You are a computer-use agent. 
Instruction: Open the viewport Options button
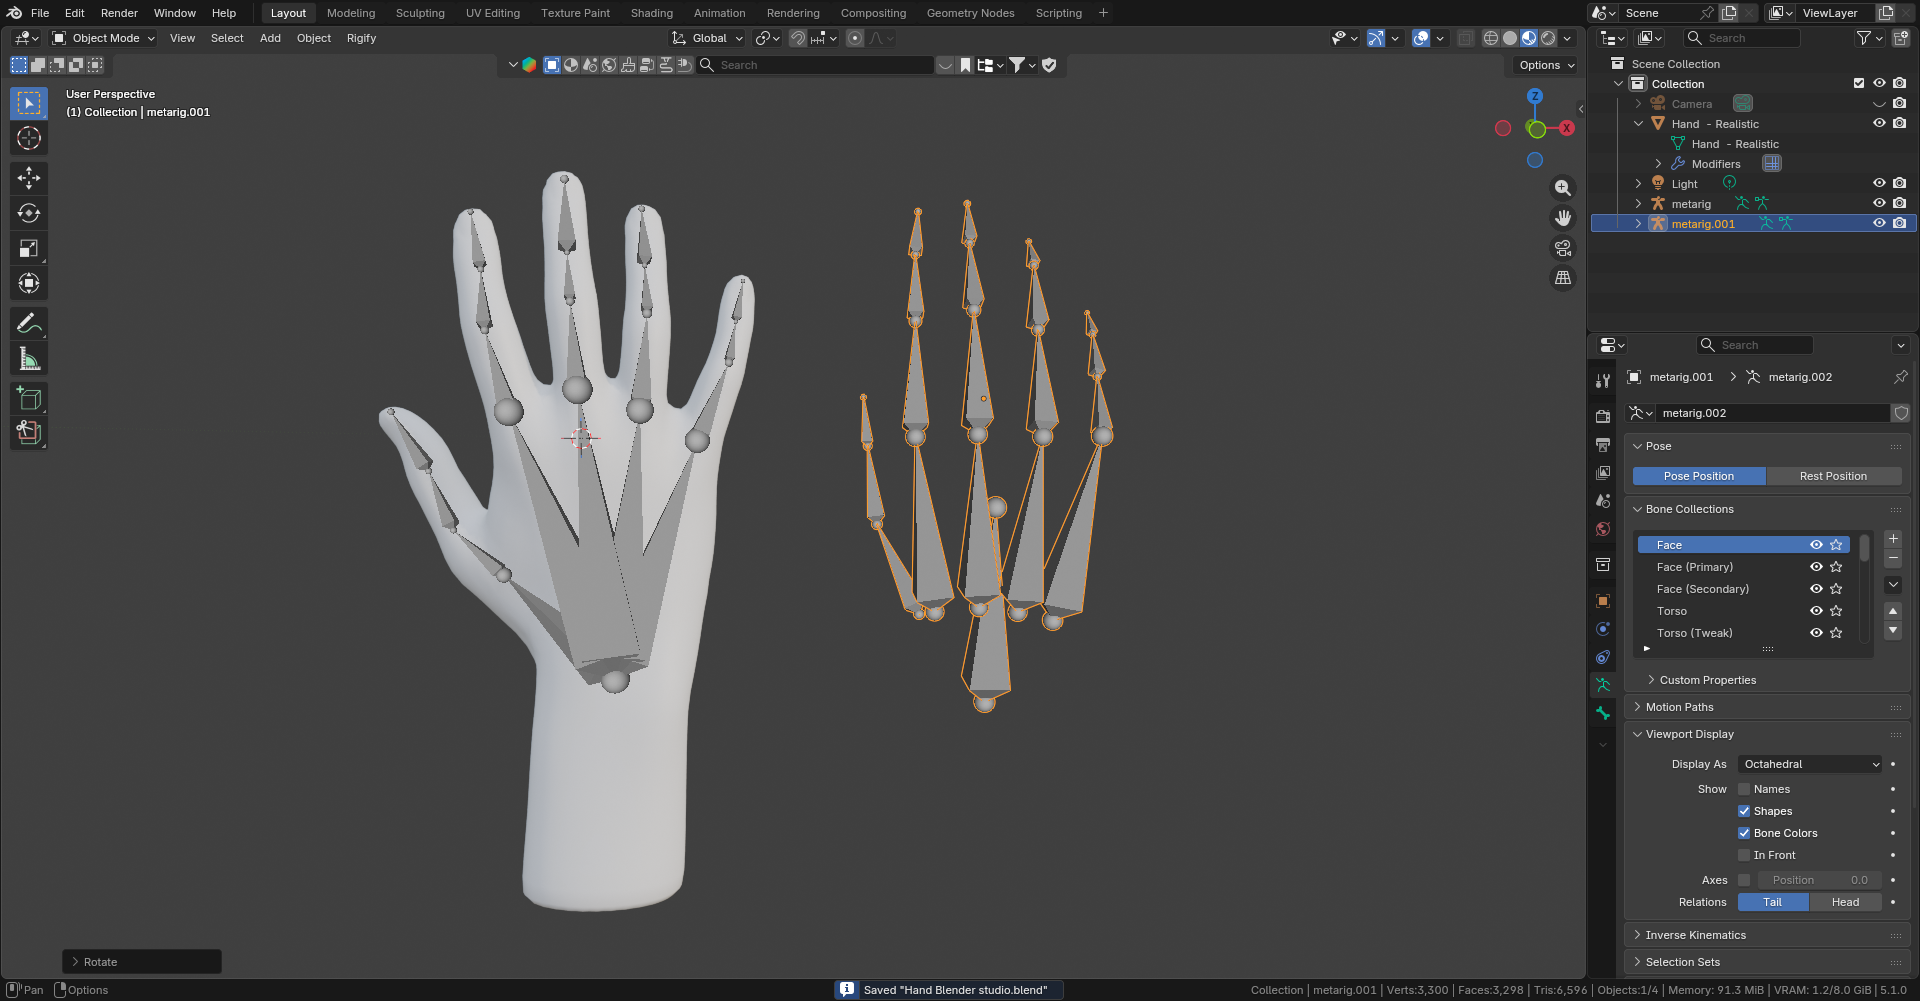(x=1546, y=65)
